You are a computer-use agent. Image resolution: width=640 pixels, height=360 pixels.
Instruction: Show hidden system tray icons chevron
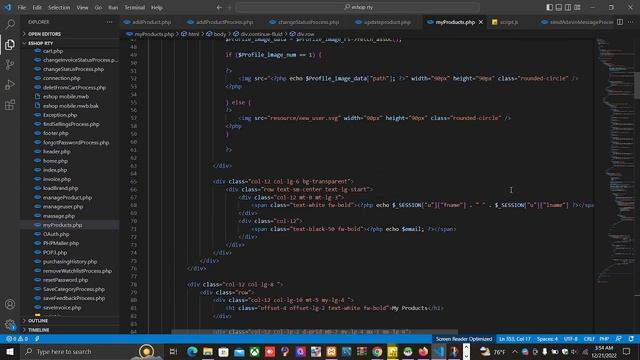pyautogui.click(x=515, y=351)
